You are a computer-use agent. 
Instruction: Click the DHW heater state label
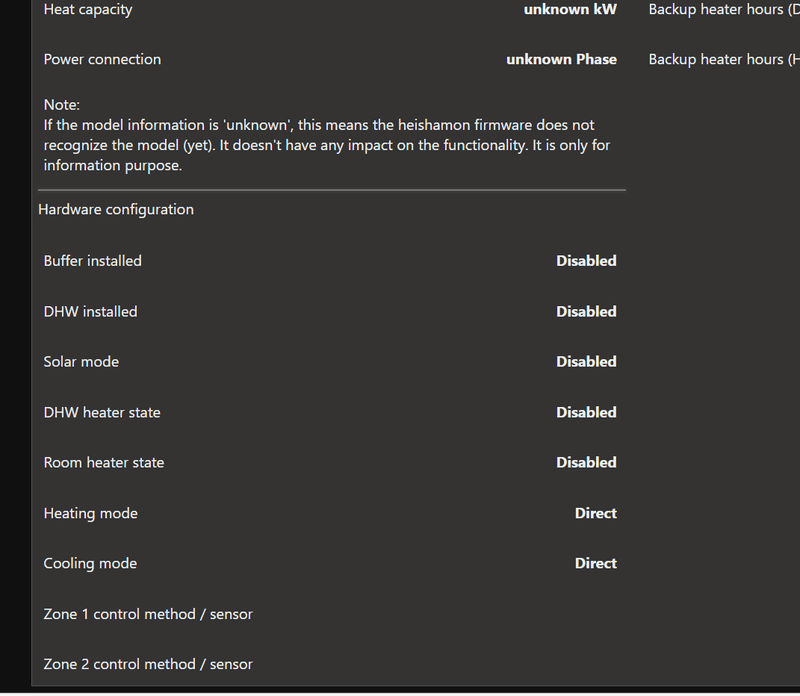pyautogui.click(x=102, y=413)
